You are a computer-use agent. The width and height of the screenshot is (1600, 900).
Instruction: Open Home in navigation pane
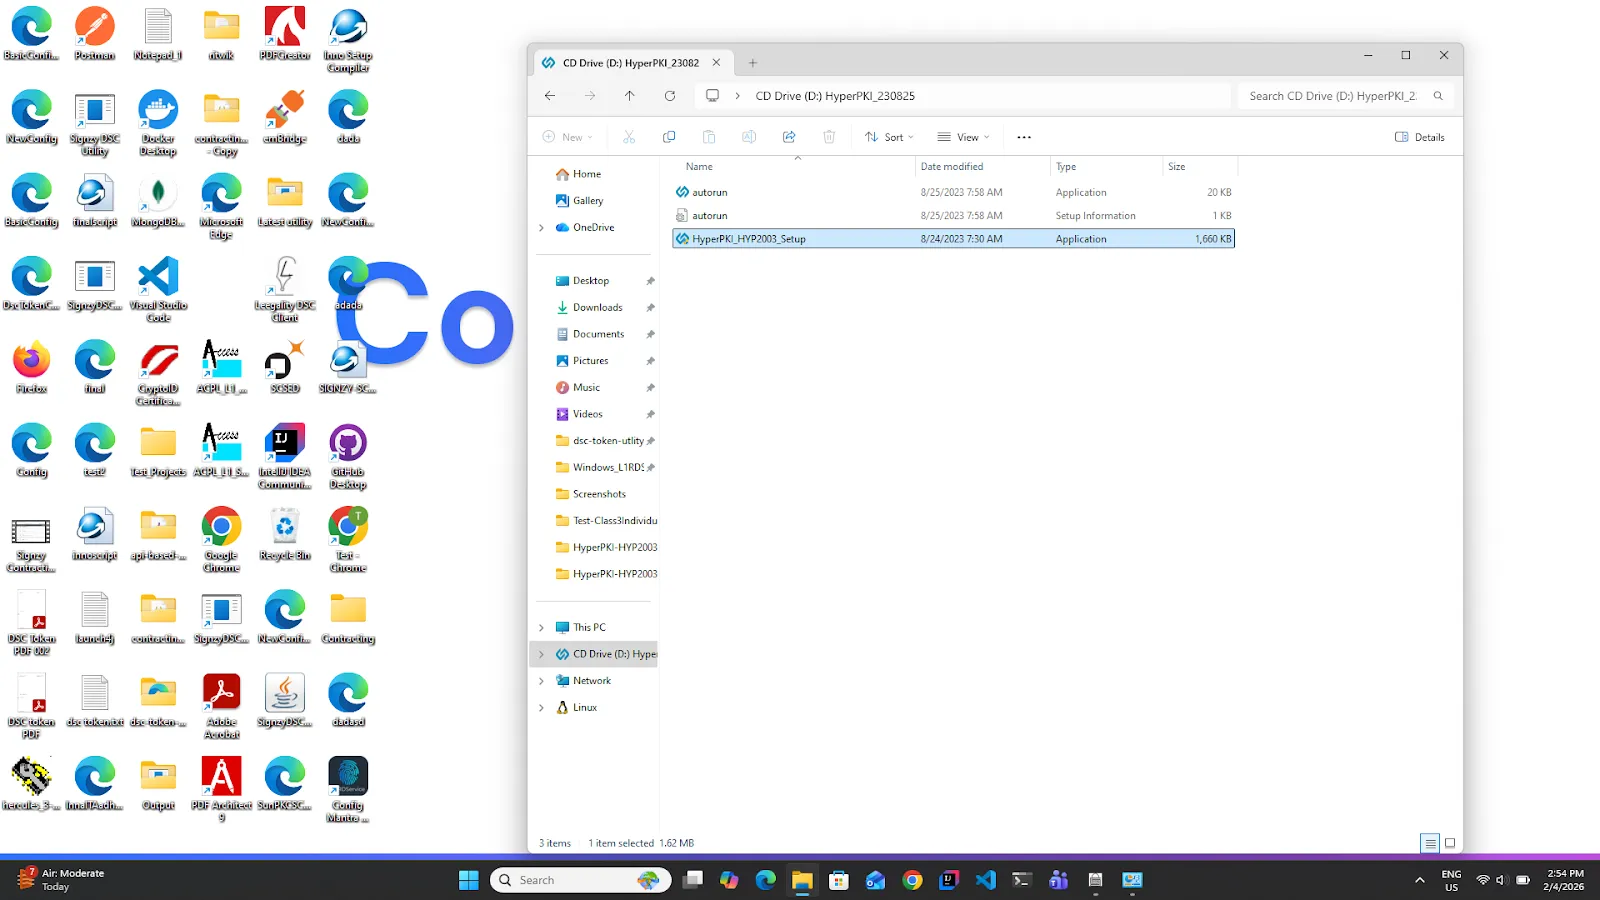587,174
